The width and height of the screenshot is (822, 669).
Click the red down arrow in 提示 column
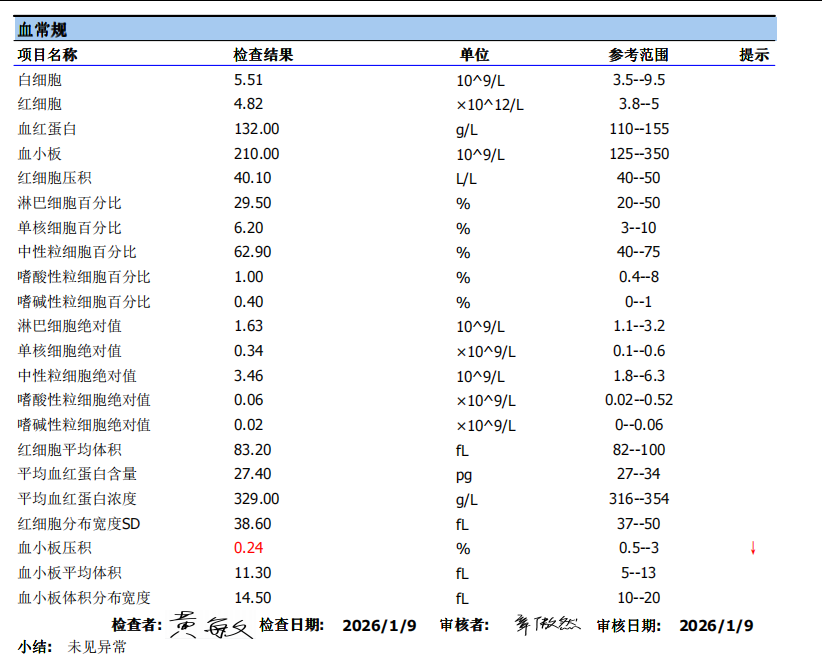pyautogui.click(x=752, y=547)
